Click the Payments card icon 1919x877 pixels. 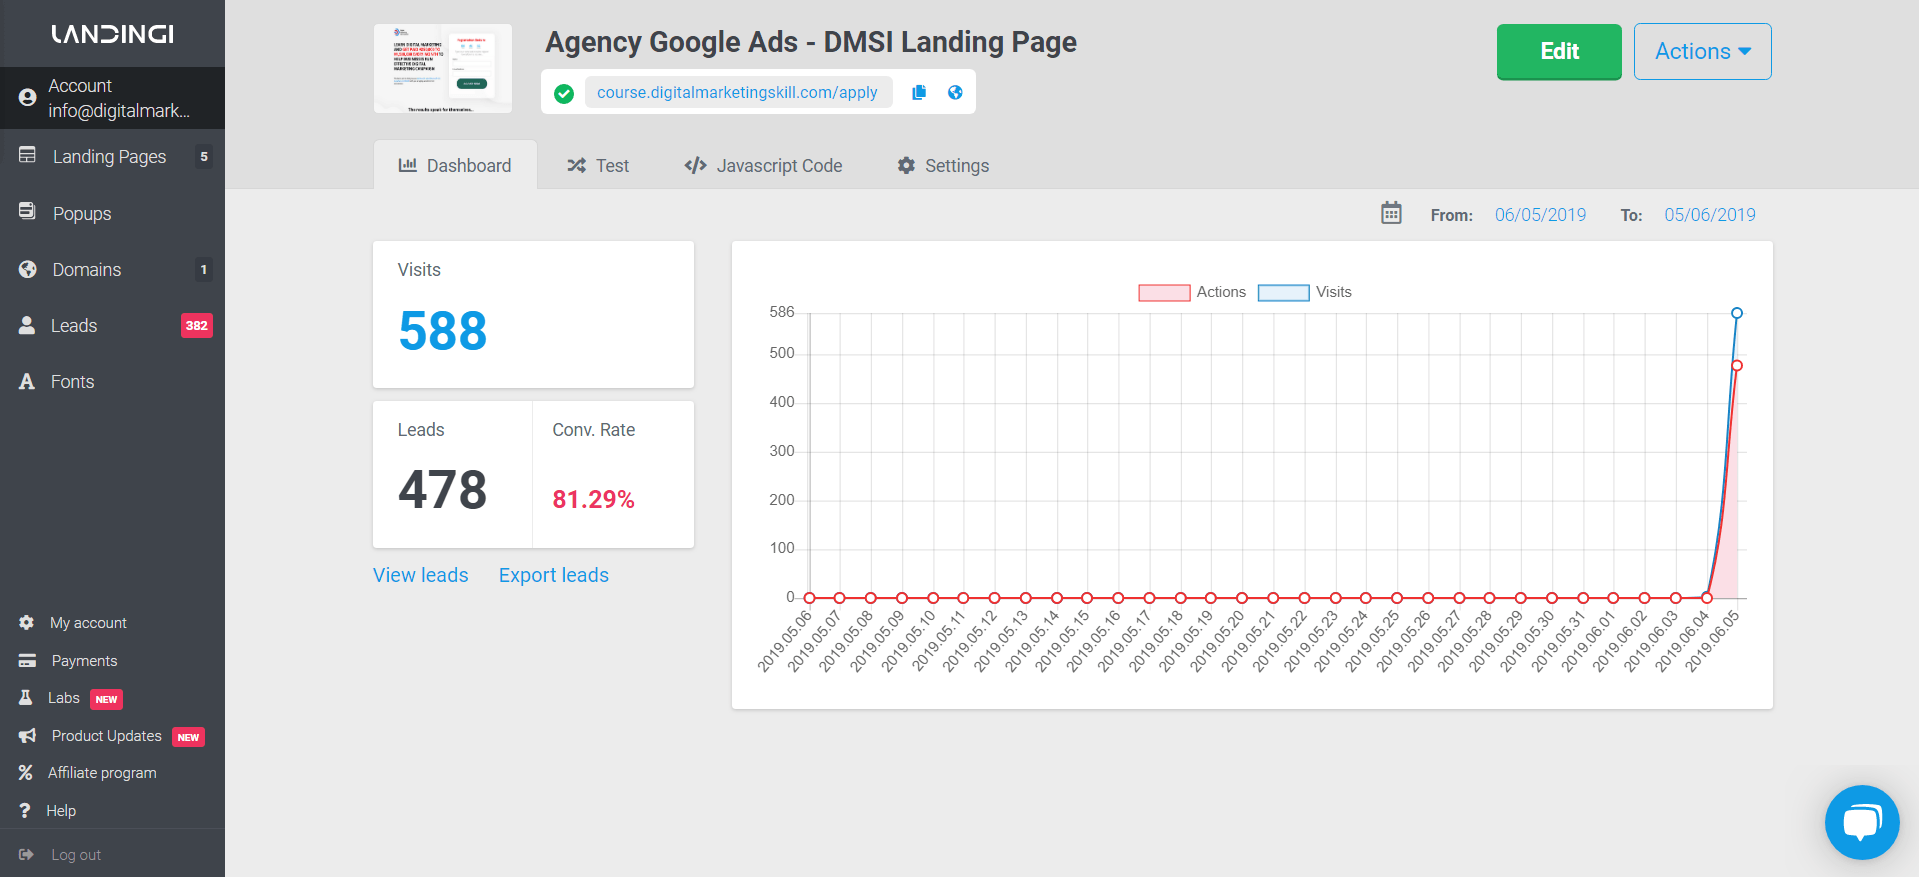pos(27,660)
